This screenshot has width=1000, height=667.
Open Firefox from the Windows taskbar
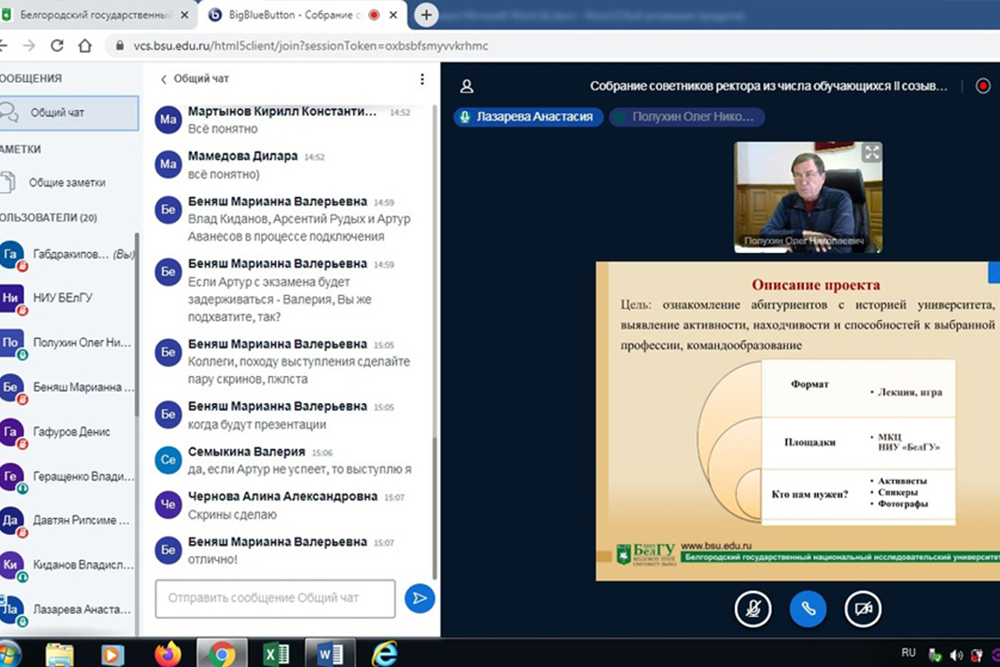tap(167, 653)
